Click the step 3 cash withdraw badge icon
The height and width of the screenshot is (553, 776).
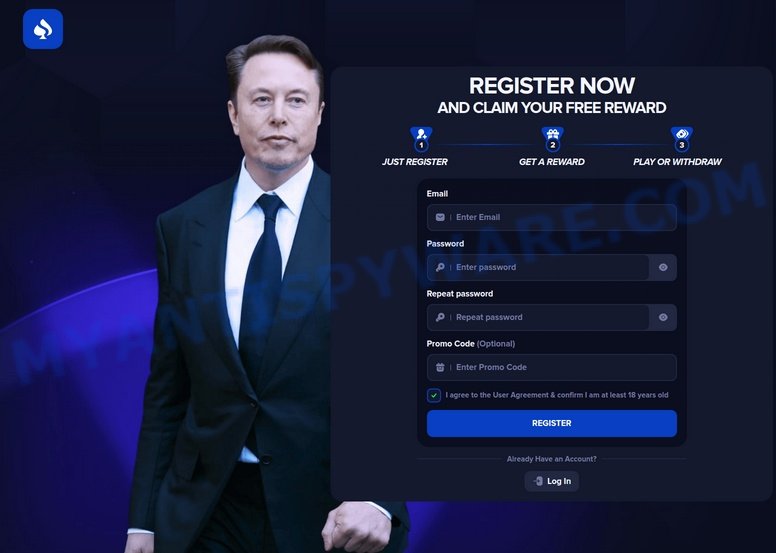coord(681,139)
